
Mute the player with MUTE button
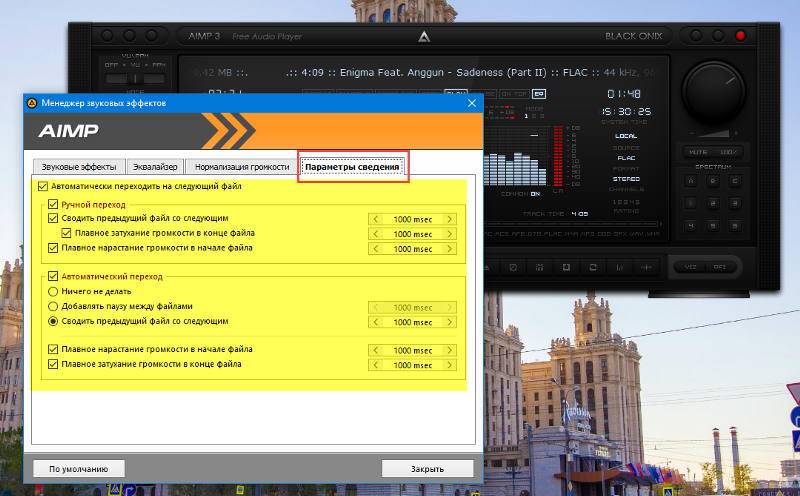[x=697, y=152]
